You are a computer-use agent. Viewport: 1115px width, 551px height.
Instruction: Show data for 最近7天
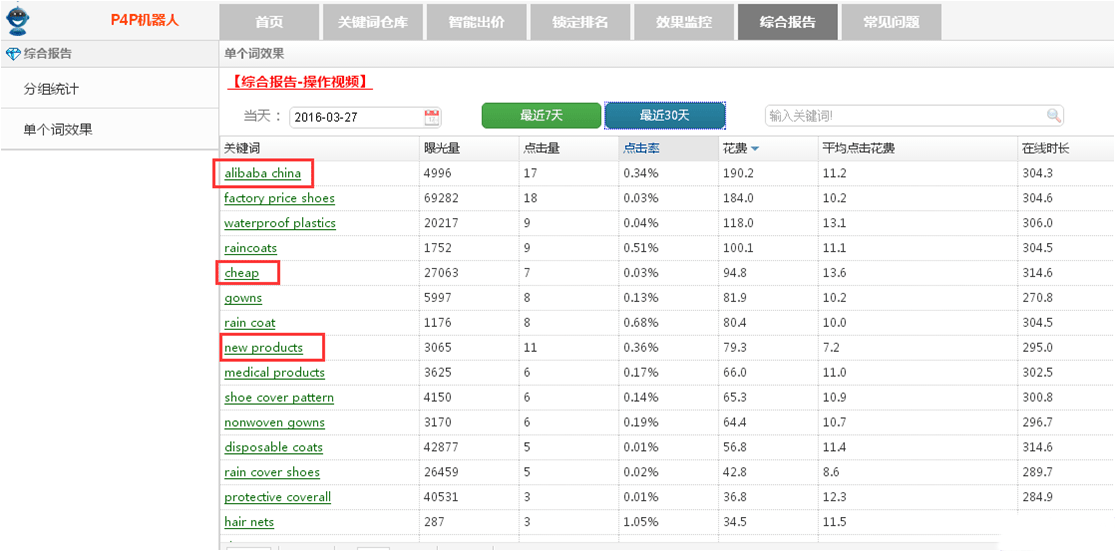coord(541,116)
